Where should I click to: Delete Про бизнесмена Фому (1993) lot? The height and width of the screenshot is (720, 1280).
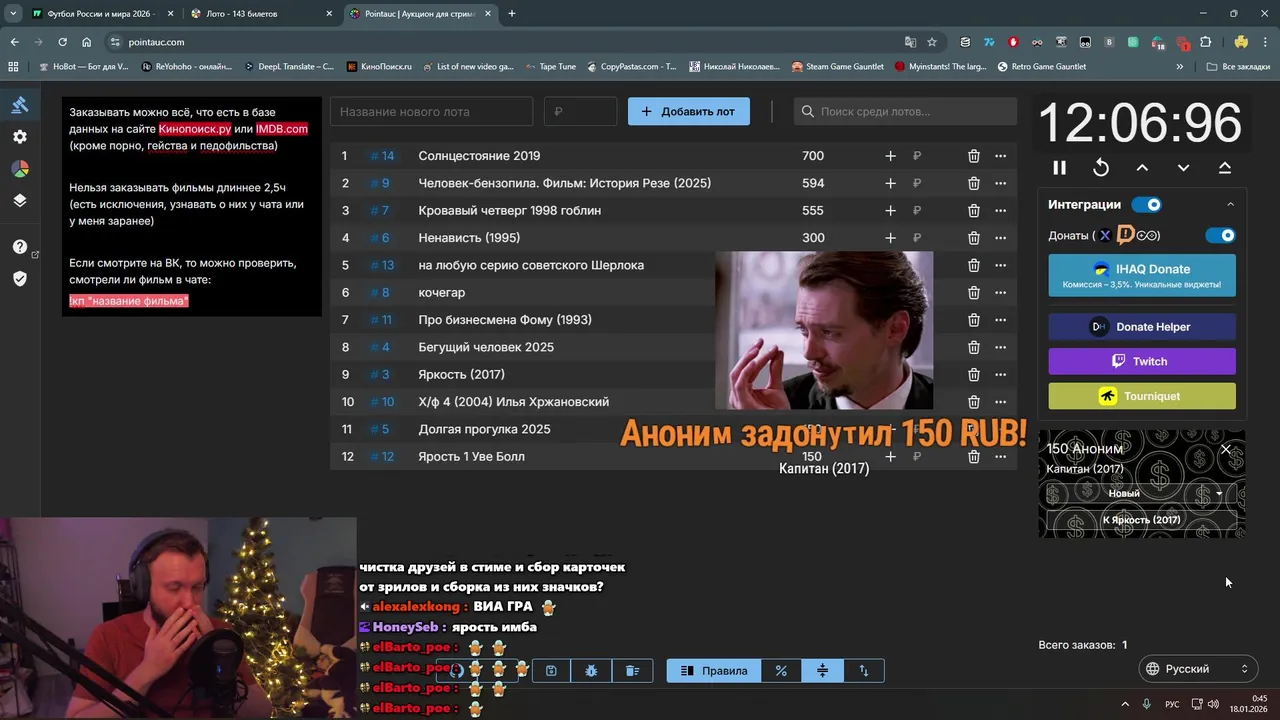click(x=973, y=320)
